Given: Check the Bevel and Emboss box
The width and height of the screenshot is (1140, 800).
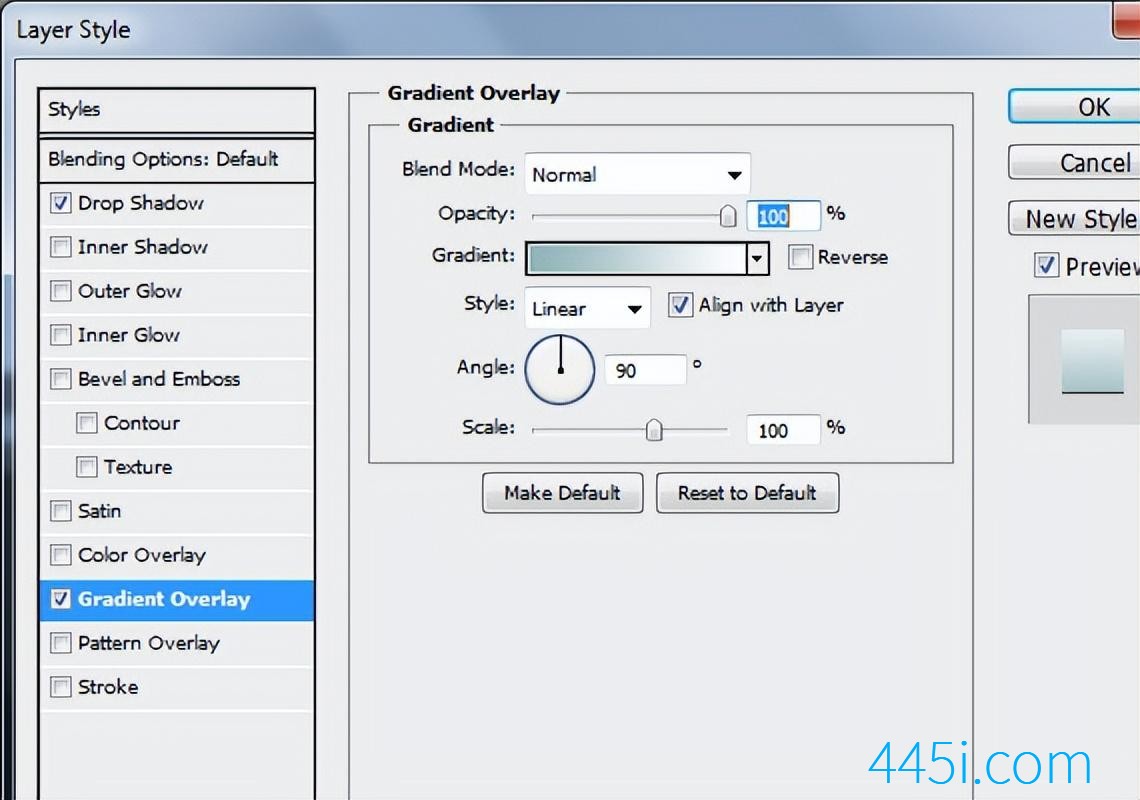Looking at the screenshot, I should 61,379.
